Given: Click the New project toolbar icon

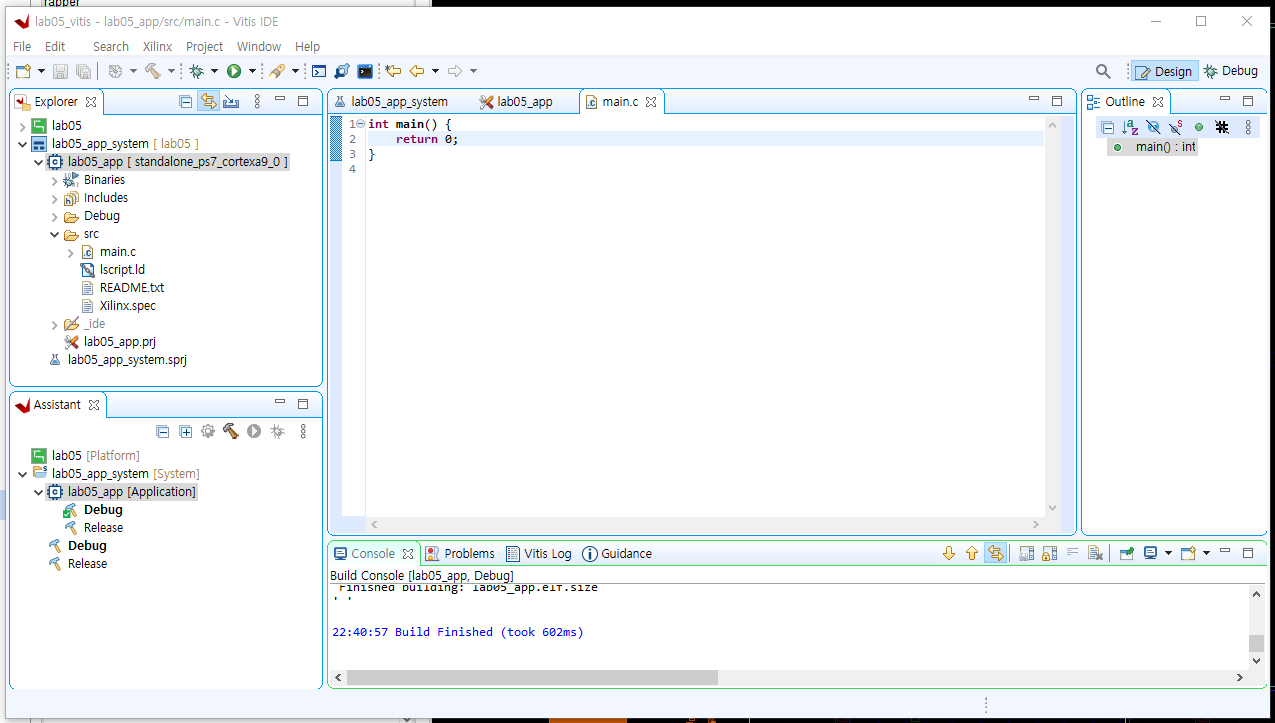Looking at the screenshot, I should pos(24,71).
